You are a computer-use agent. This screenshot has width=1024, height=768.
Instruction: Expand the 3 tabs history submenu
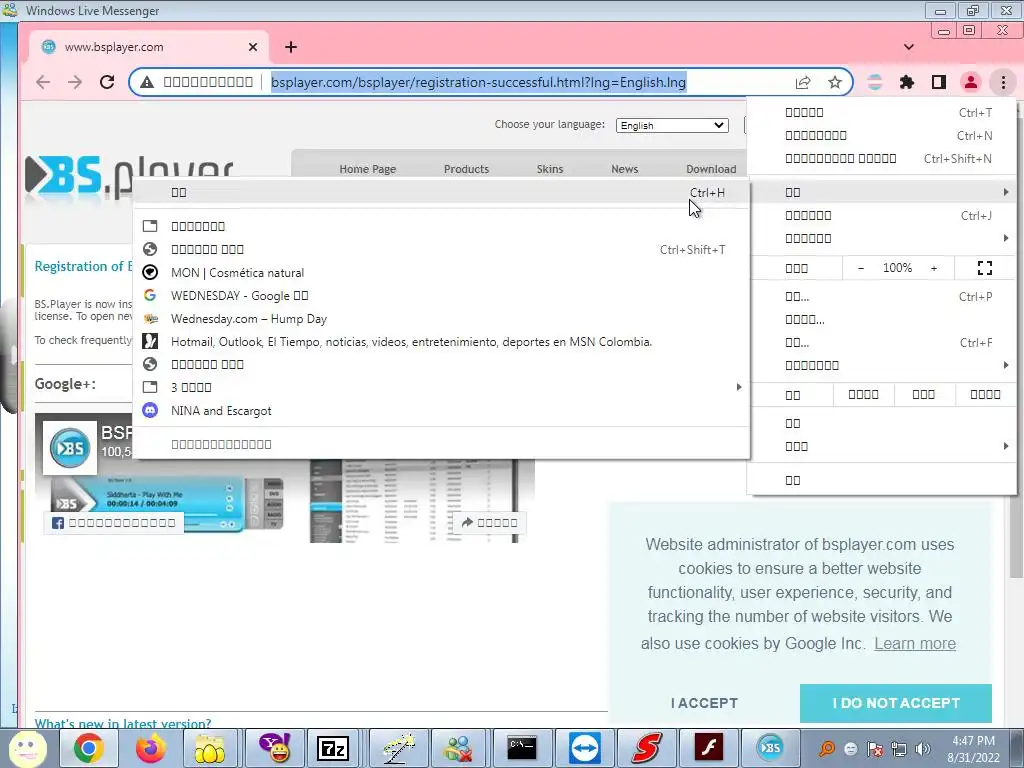(x=441, y=387)
